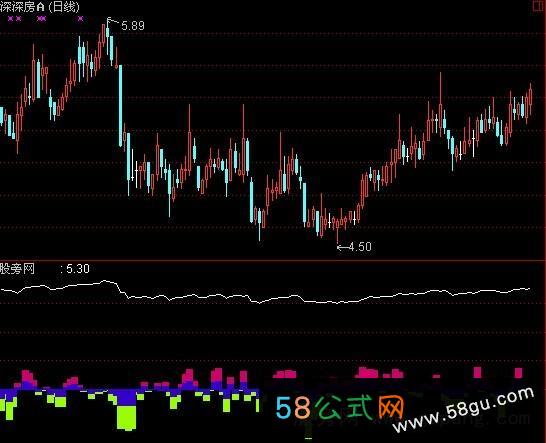Click the flag marker at the 5.89 high
Viewport: 546px width, 443px height.
[109, 20]
